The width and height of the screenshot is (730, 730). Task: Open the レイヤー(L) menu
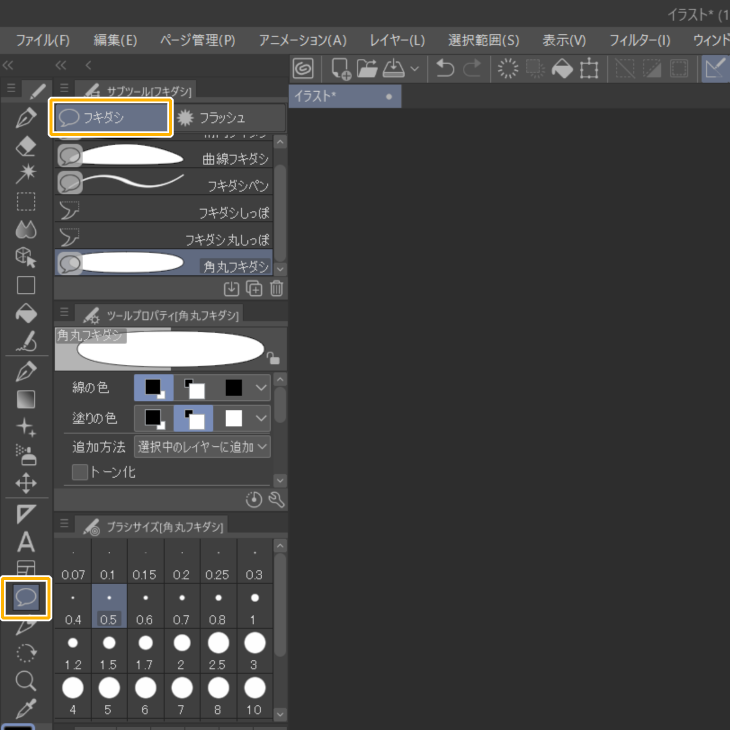point(397,41)
